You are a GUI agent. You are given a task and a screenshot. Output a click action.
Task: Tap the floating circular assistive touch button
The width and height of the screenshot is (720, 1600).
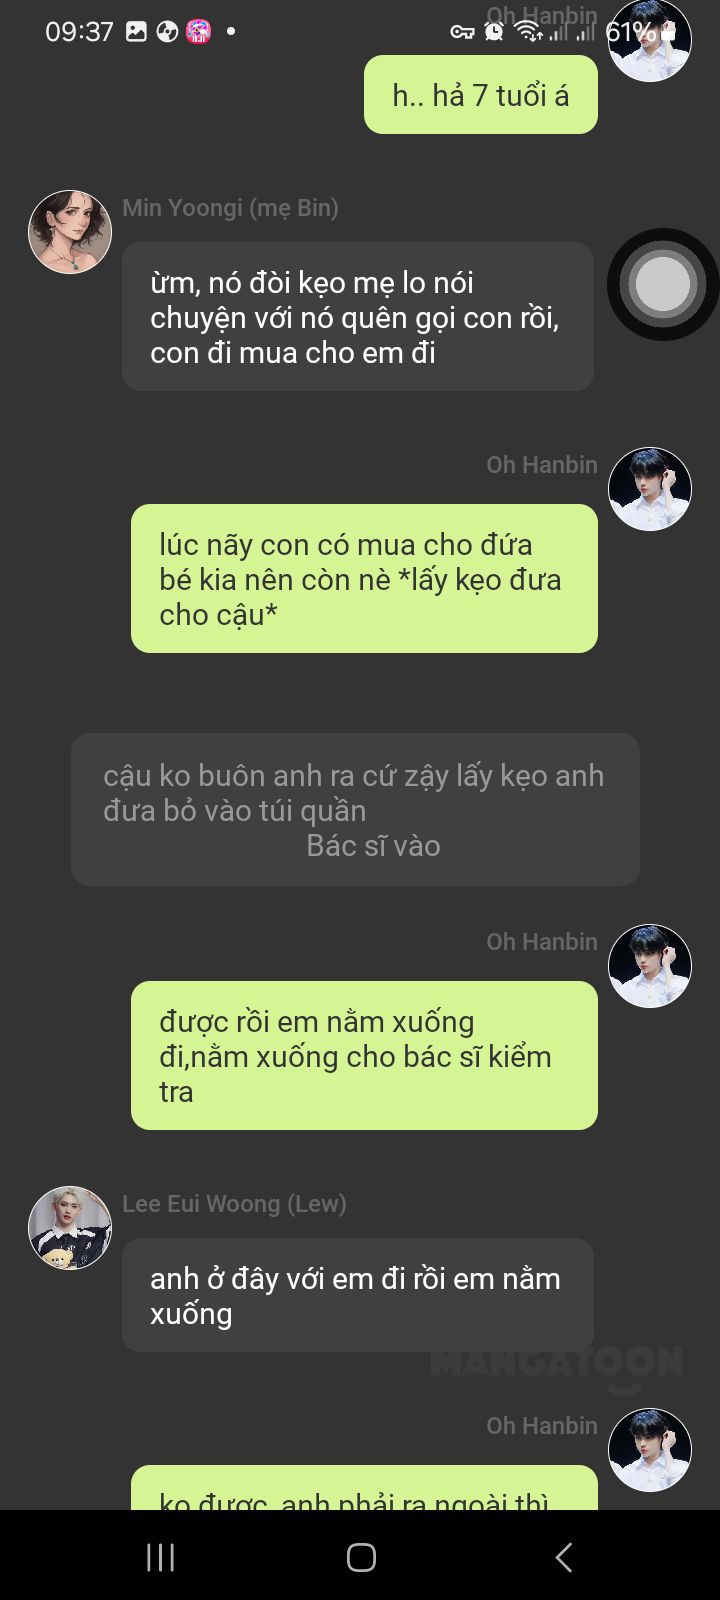[x=663, y=285]
